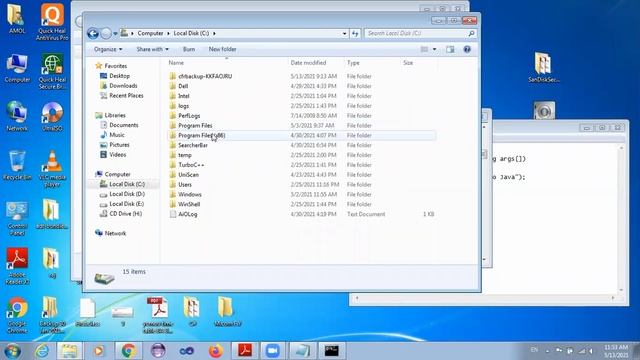Create a New folder from toolbar
The width and height of the screenshot is (640, 360).
point(222,49)
